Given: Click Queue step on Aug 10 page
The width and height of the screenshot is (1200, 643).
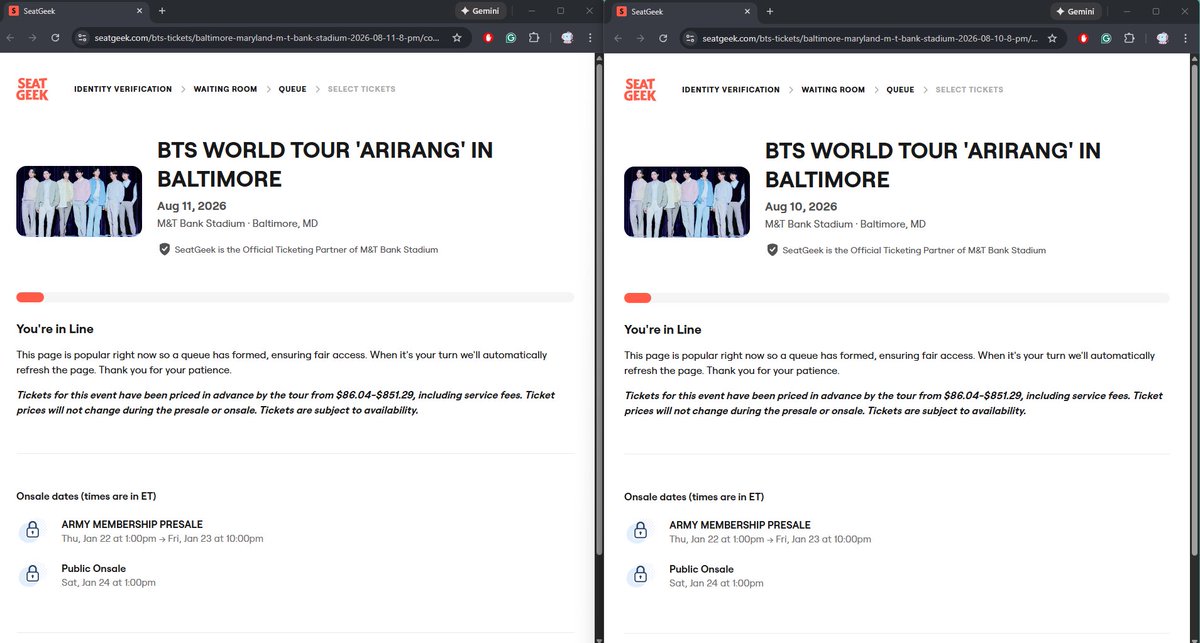Looking at the screenshot, I should (x=900, y=89).
